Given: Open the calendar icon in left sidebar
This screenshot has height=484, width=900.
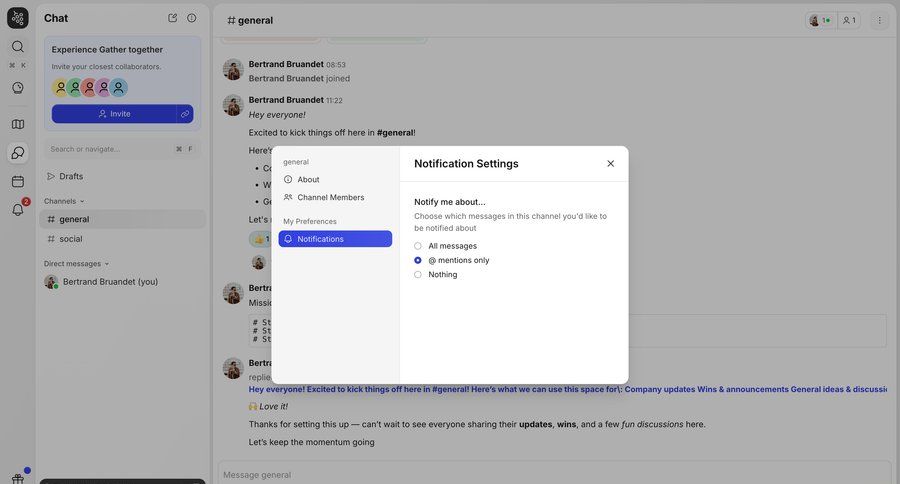Looking at the screenshot, I should click(18, 181).
